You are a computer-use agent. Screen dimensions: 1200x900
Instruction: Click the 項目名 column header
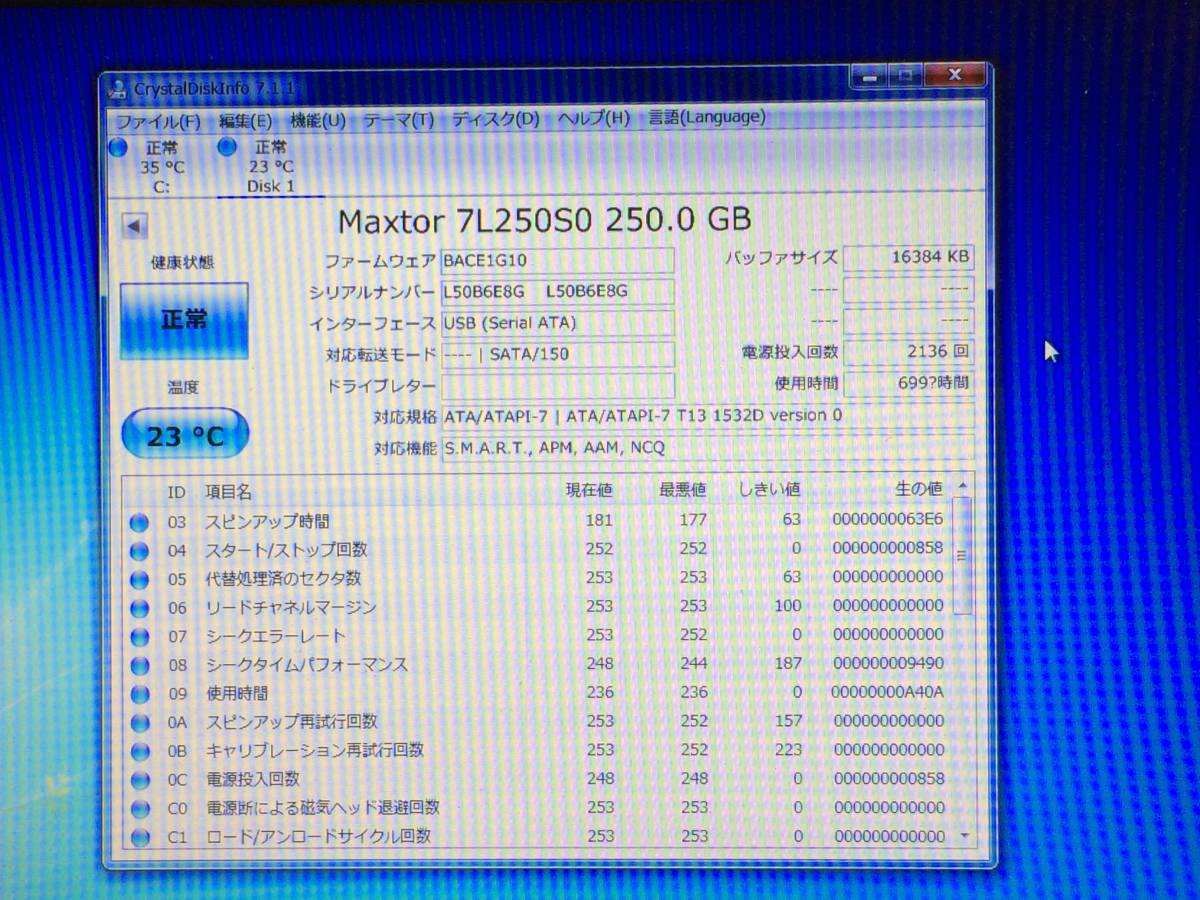click(x=228, y=492)
